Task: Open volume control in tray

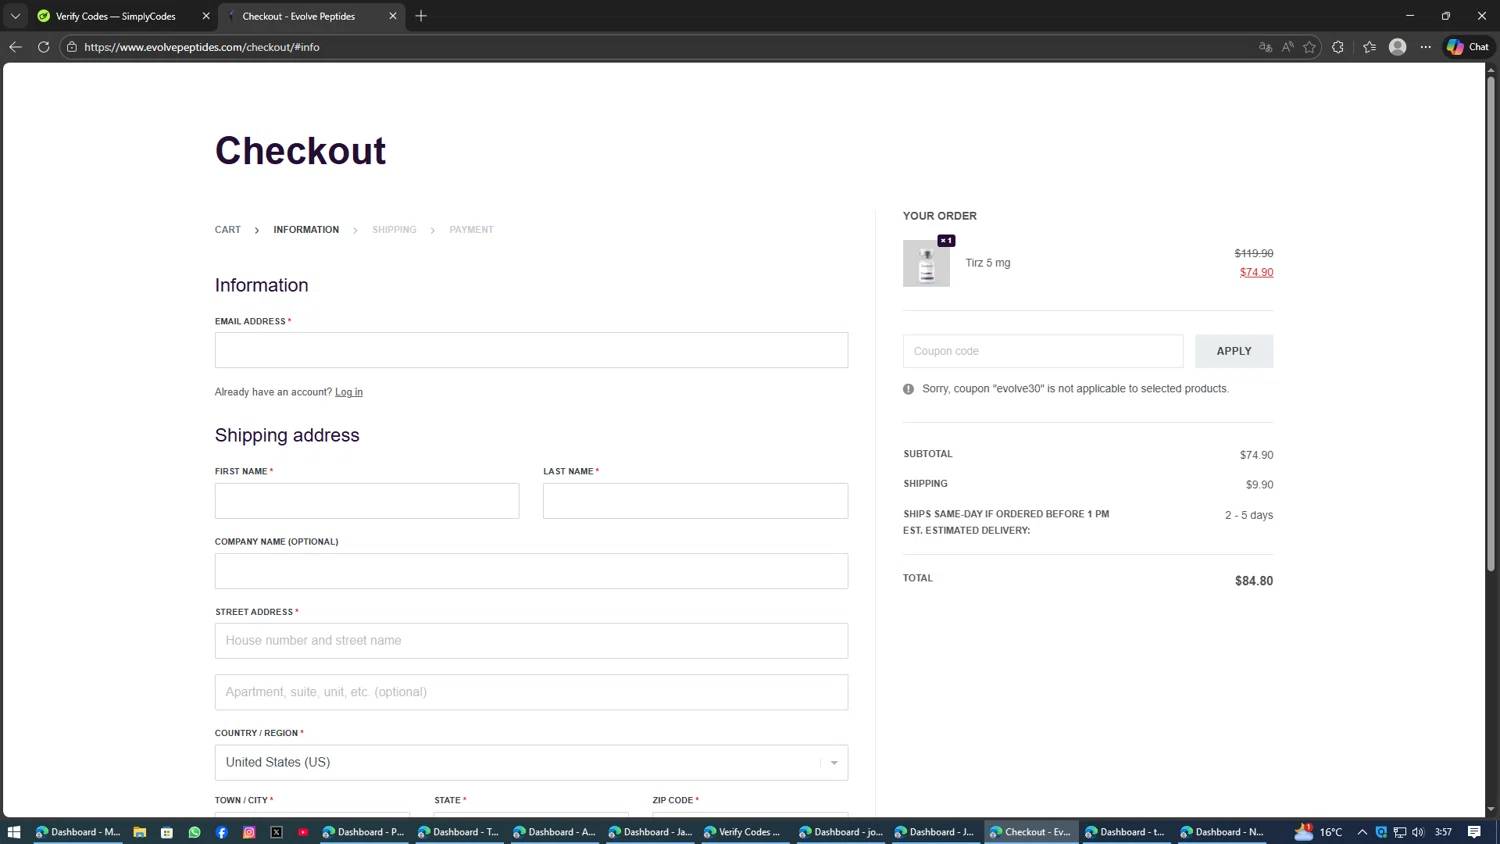Action: point(1418,832)
